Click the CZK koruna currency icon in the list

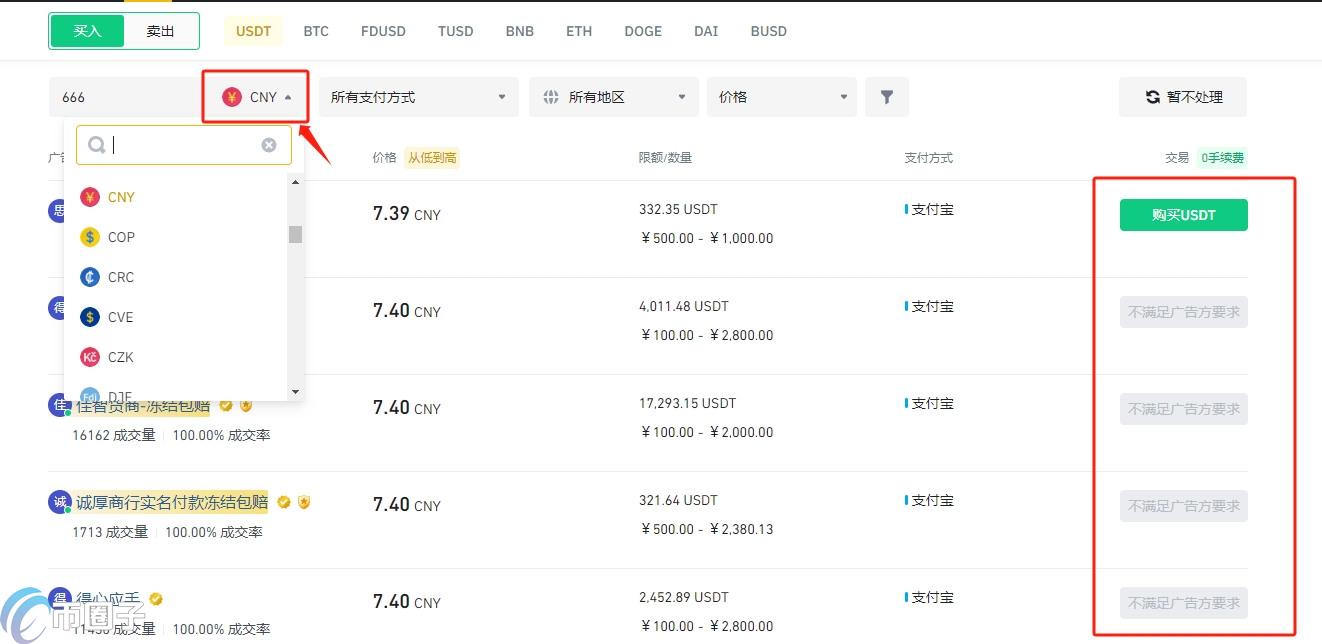coord(90,357)
